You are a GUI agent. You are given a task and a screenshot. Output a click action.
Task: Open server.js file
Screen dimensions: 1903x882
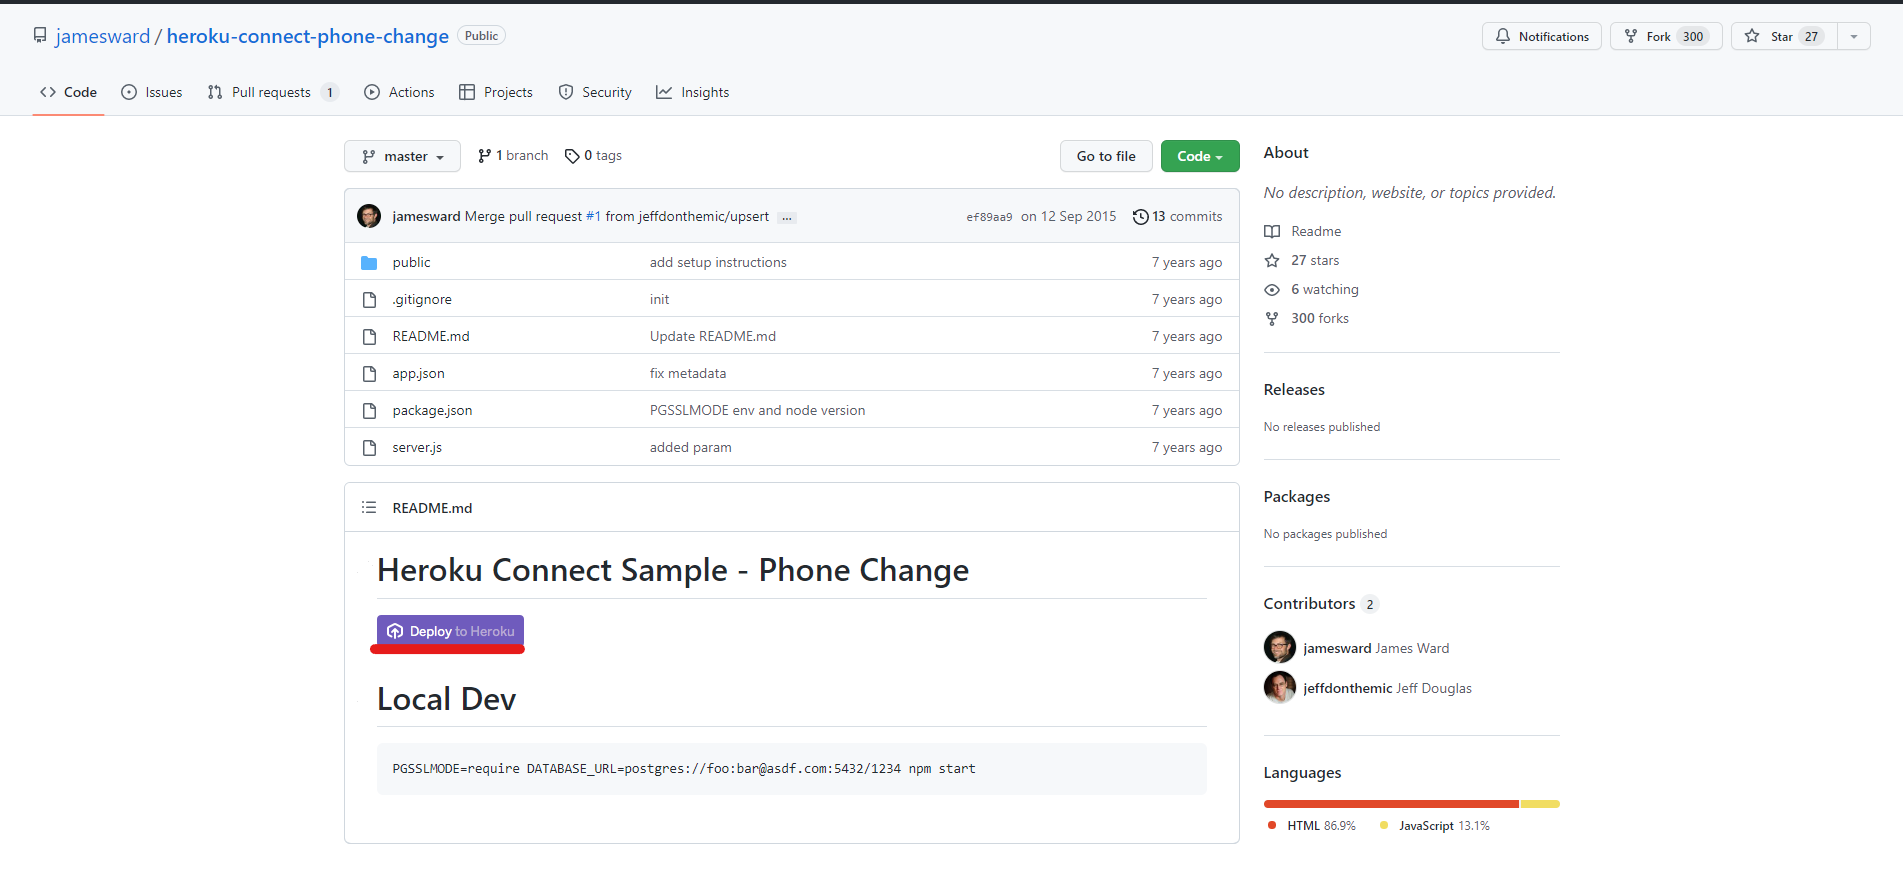point(417,448)
